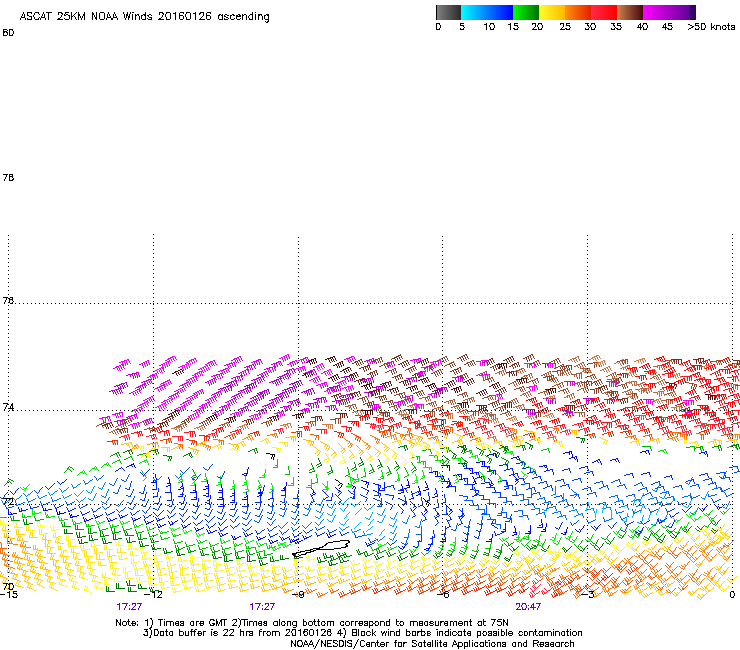Click the red 30-35 knots color band
The width and height of the screenshot is (740, 650).
click(604, 12)
